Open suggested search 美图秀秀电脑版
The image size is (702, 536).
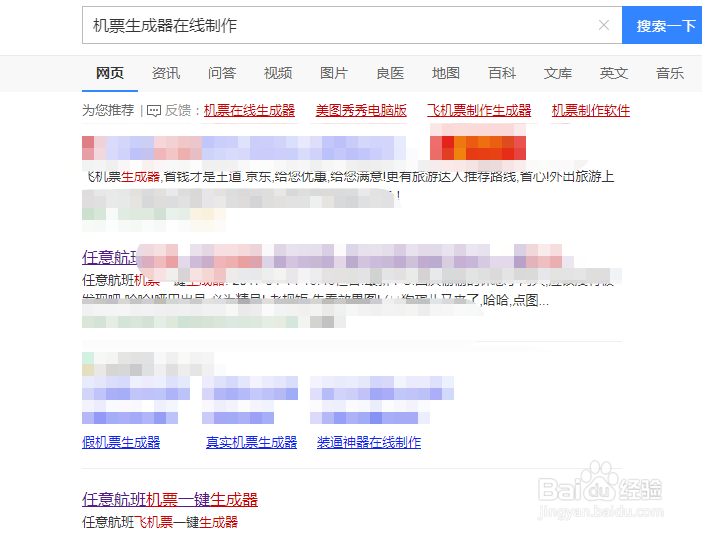361,110
